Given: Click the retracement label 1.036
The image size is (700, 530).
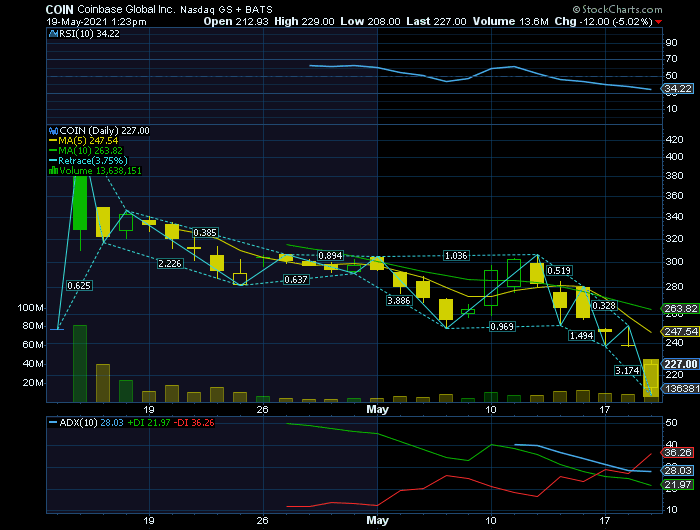Looking at the screenshot, I should [x=456, y=256].
